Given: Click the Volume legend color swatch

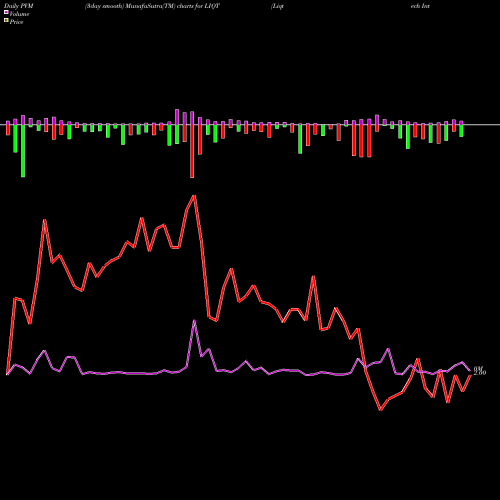Looking at the screenshot, I should click(x=6, y=12).
